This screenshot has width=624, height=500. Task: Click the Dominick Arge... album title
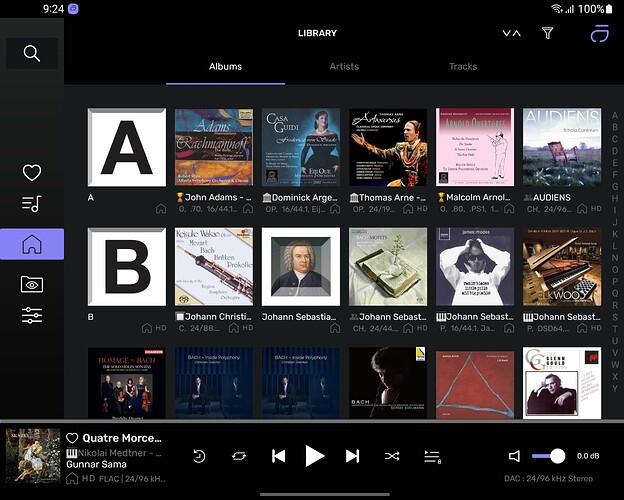point(300,197)
